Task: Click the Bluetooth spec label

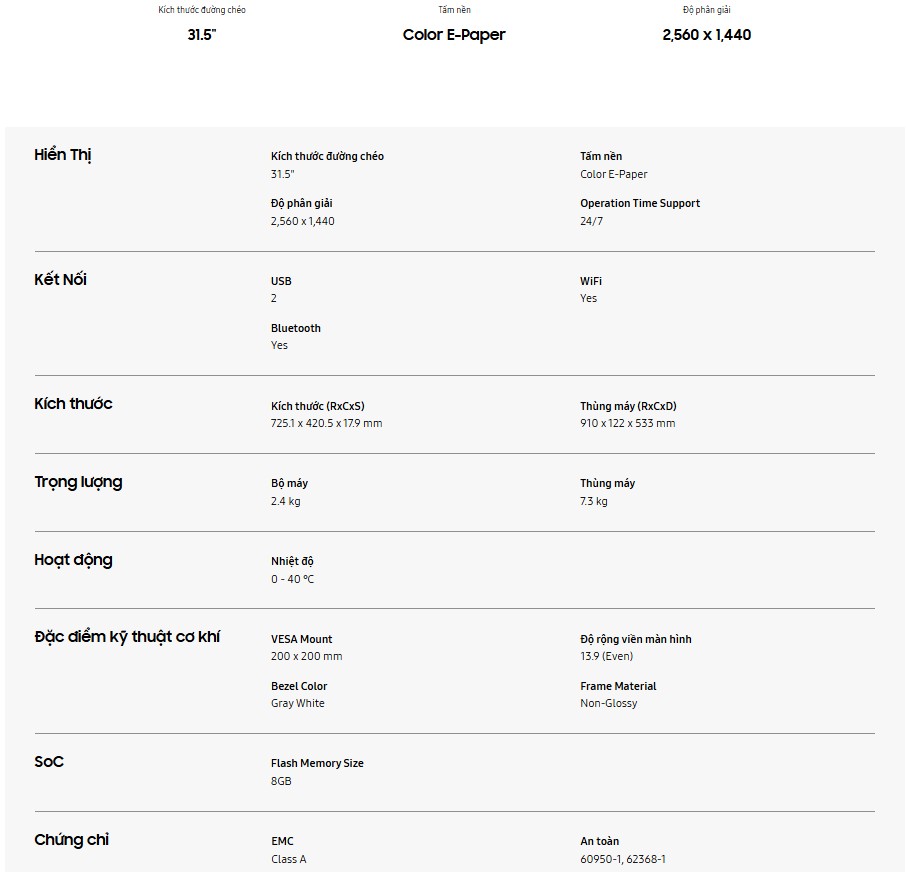Action: [295, 328]
